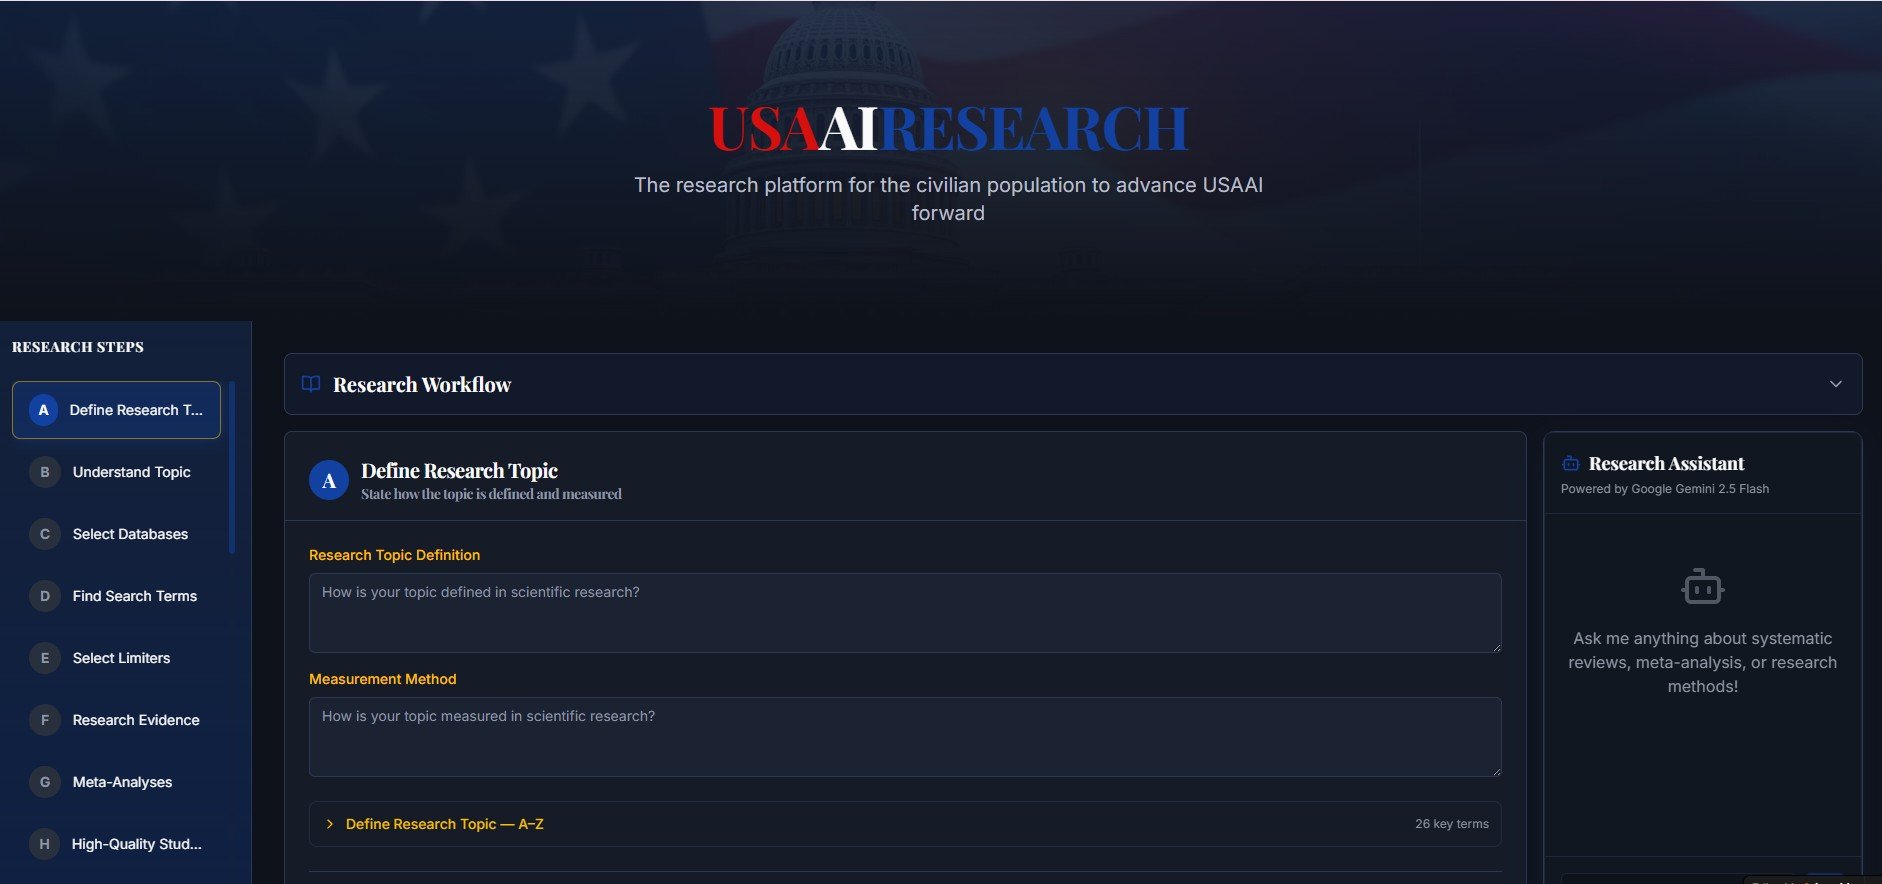Click the Research Assistant panel title
The image size is (1882, 884).
pyautogui.click(x=1666, y=464)
